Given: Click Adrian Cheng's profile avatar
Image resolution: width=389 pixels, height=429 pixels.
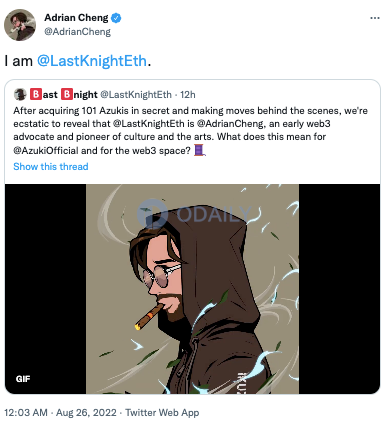Looking at the screenshot, I should (x=20, y=25).
